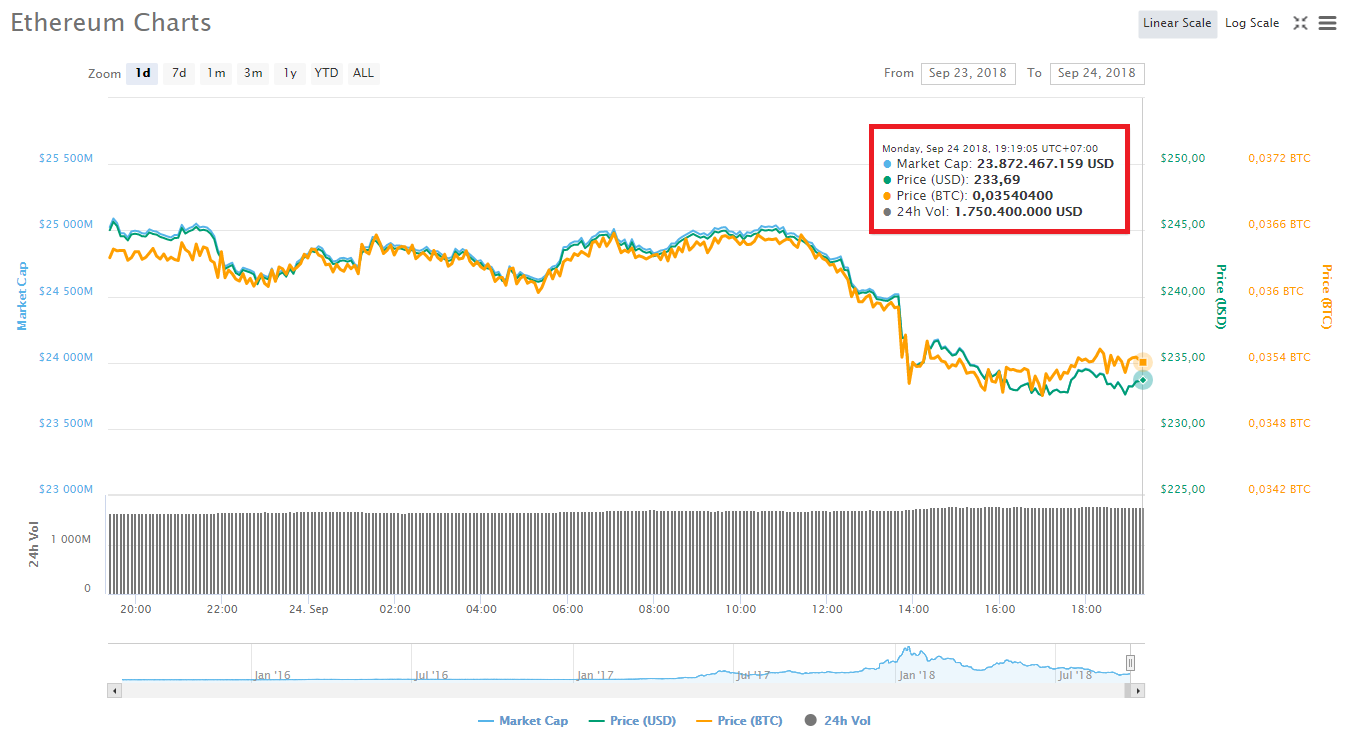Click the 20:00 time axis label
The width and height of the screenshot is (1346, 736).
click(135, 609)
